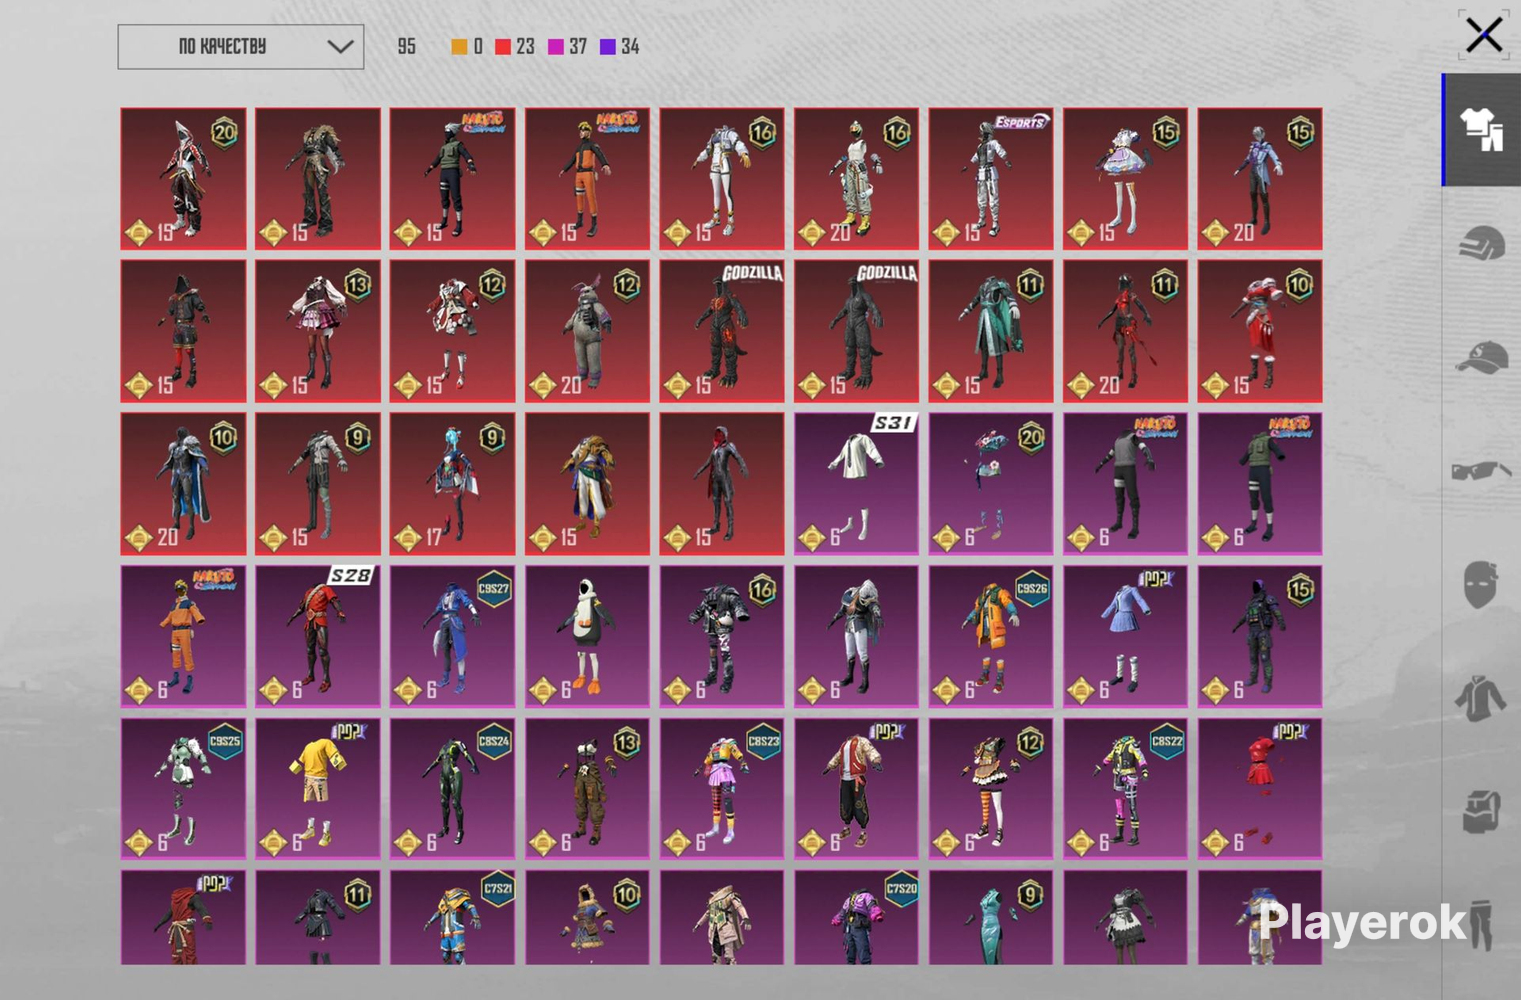Image resolution: width=1521 pixels, height=1000 pixels.
Task: Select the pastel dress outfit with badge 15
Action: (x=1125, y=179)
